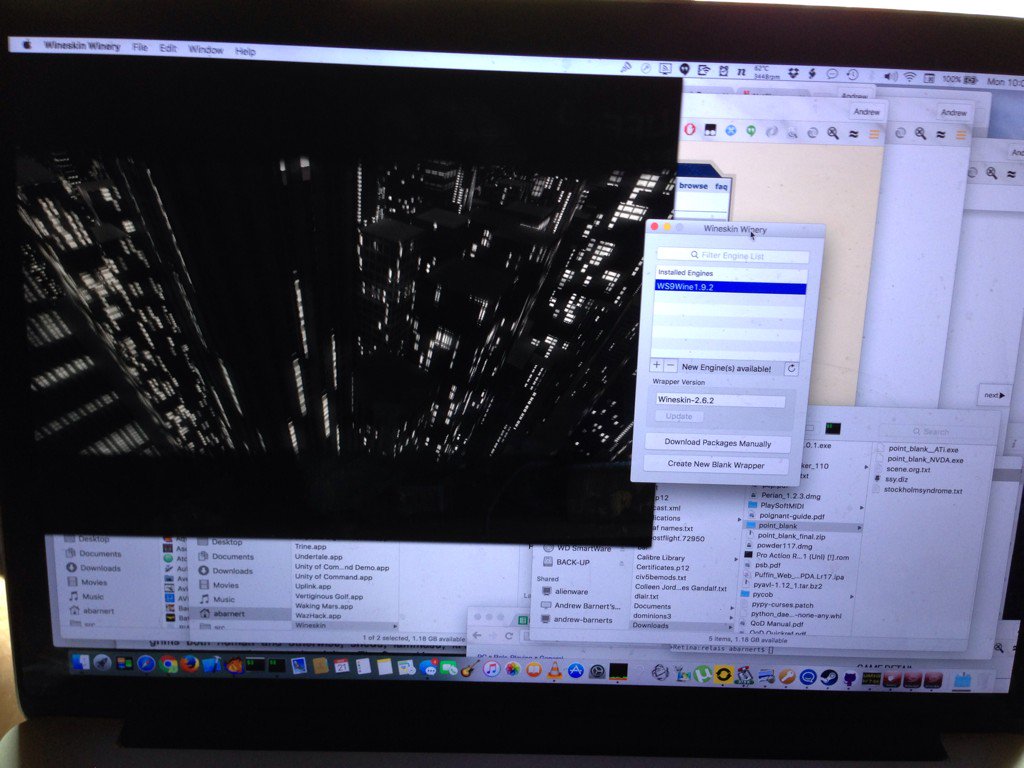Expand the dominions3 folder arrow
The height and width of the screenshot is (768, 1024).
[732, 617]
